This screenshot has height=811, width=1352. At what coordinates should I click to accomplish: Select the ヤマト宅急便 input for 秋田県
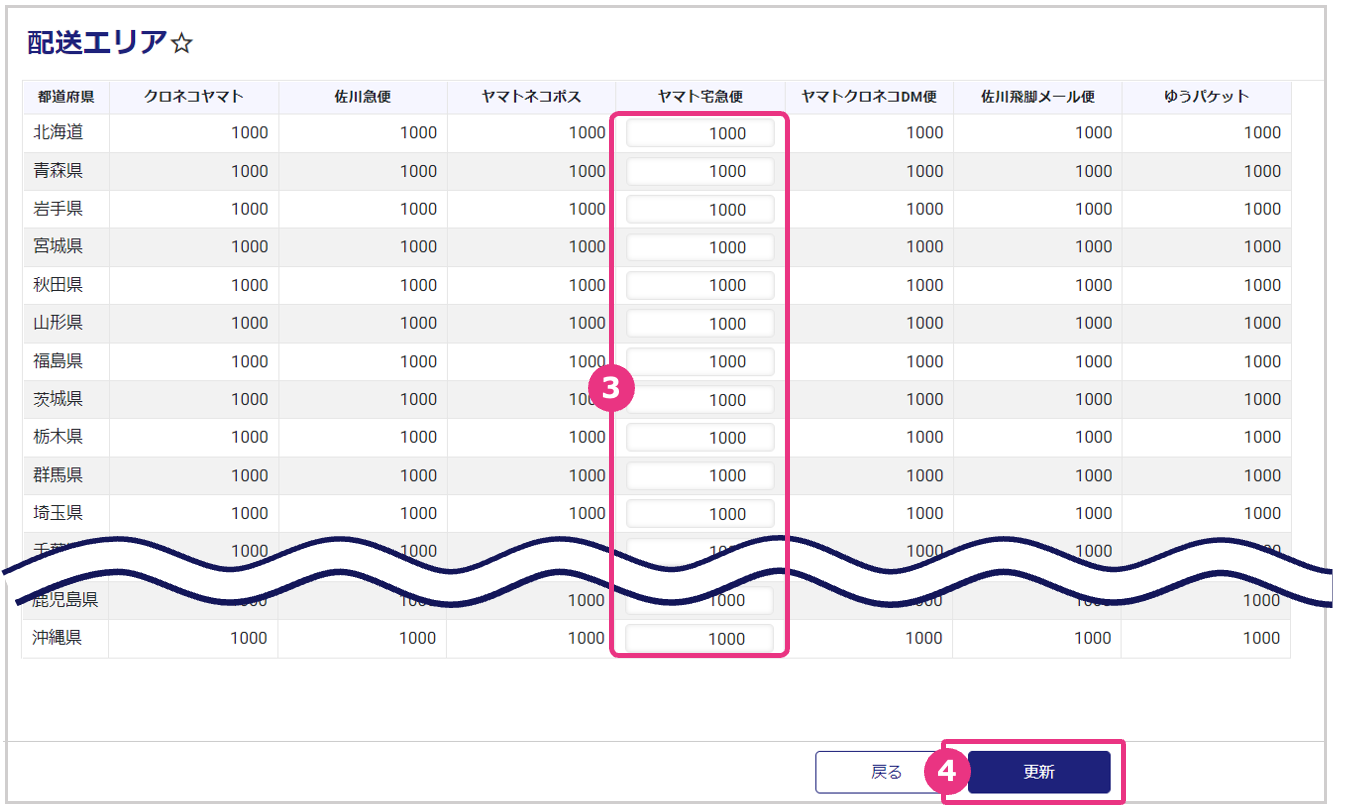(x=700, y=285)
